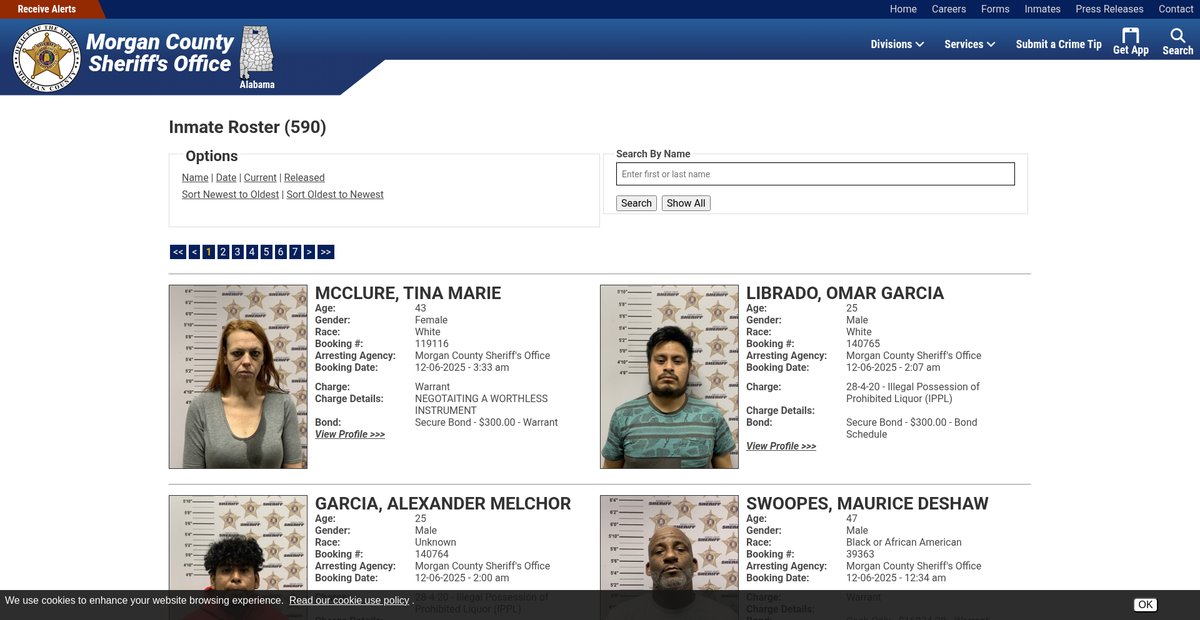Click the name MCCLURE, TINA MARIE

click(x=408, y=293)
